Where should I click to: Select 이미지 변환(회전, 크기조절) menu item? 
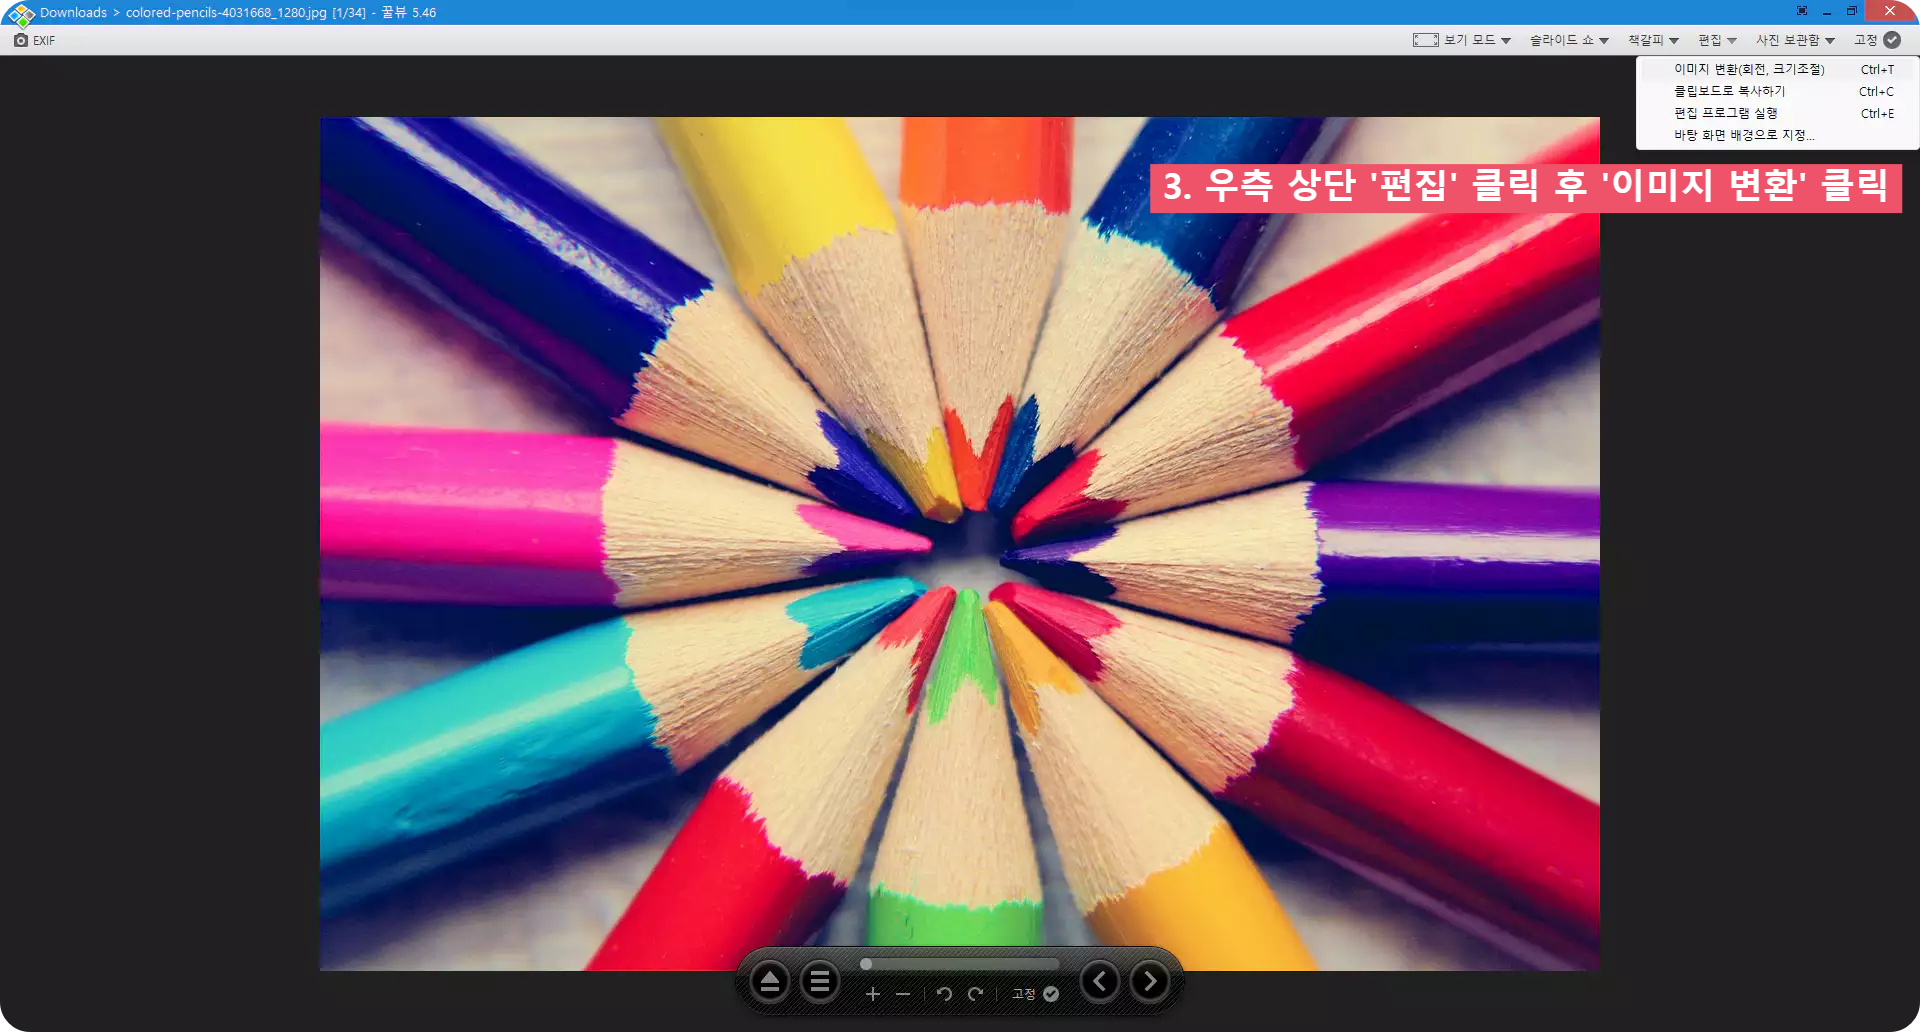tap(1777, 69)
